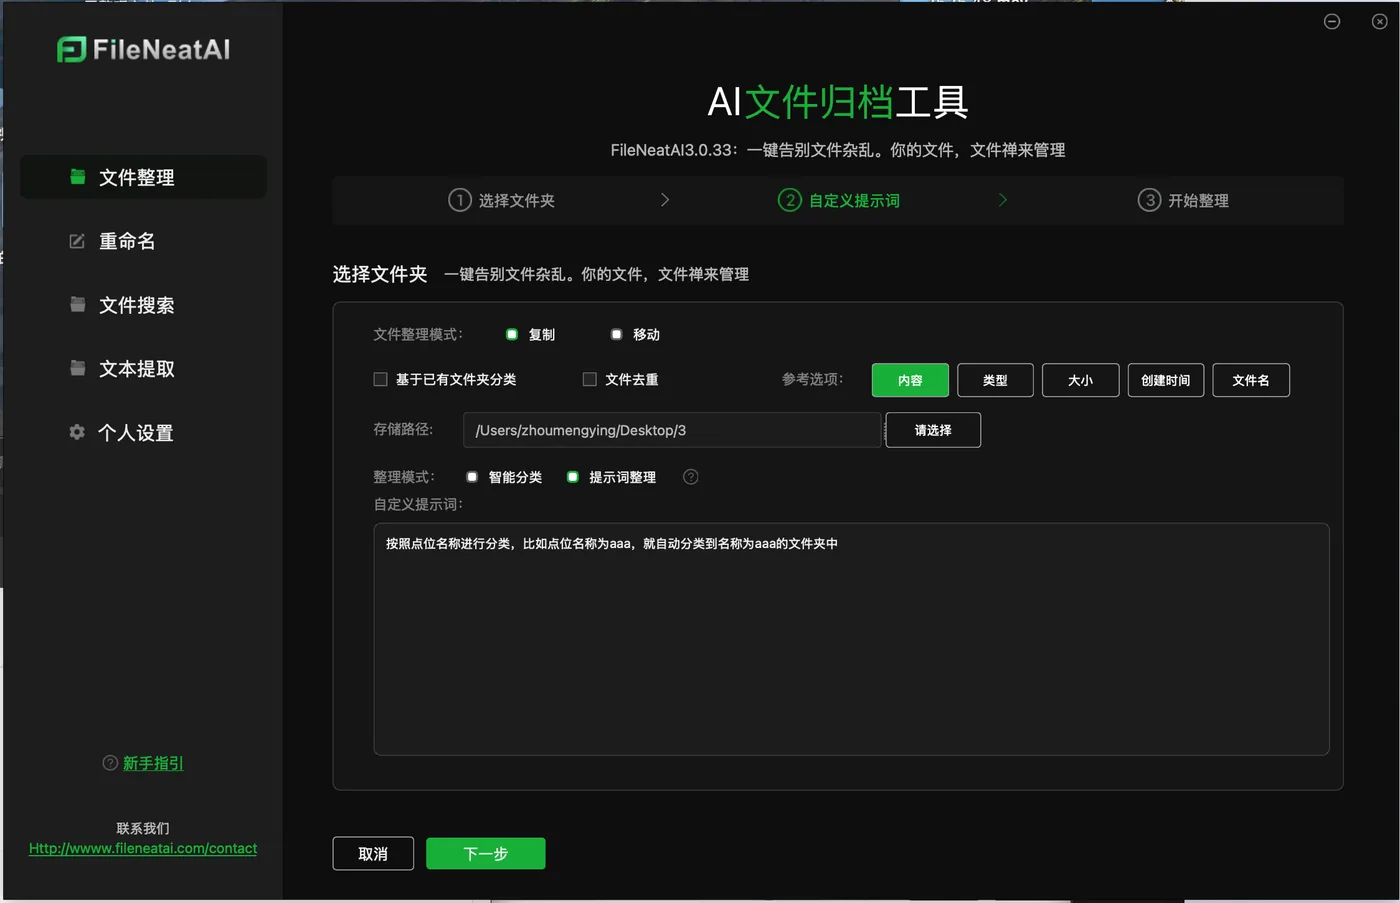
Task: Open the fileneatai.com/contact link
Action: pyautogui.click(x=143, y=848)
